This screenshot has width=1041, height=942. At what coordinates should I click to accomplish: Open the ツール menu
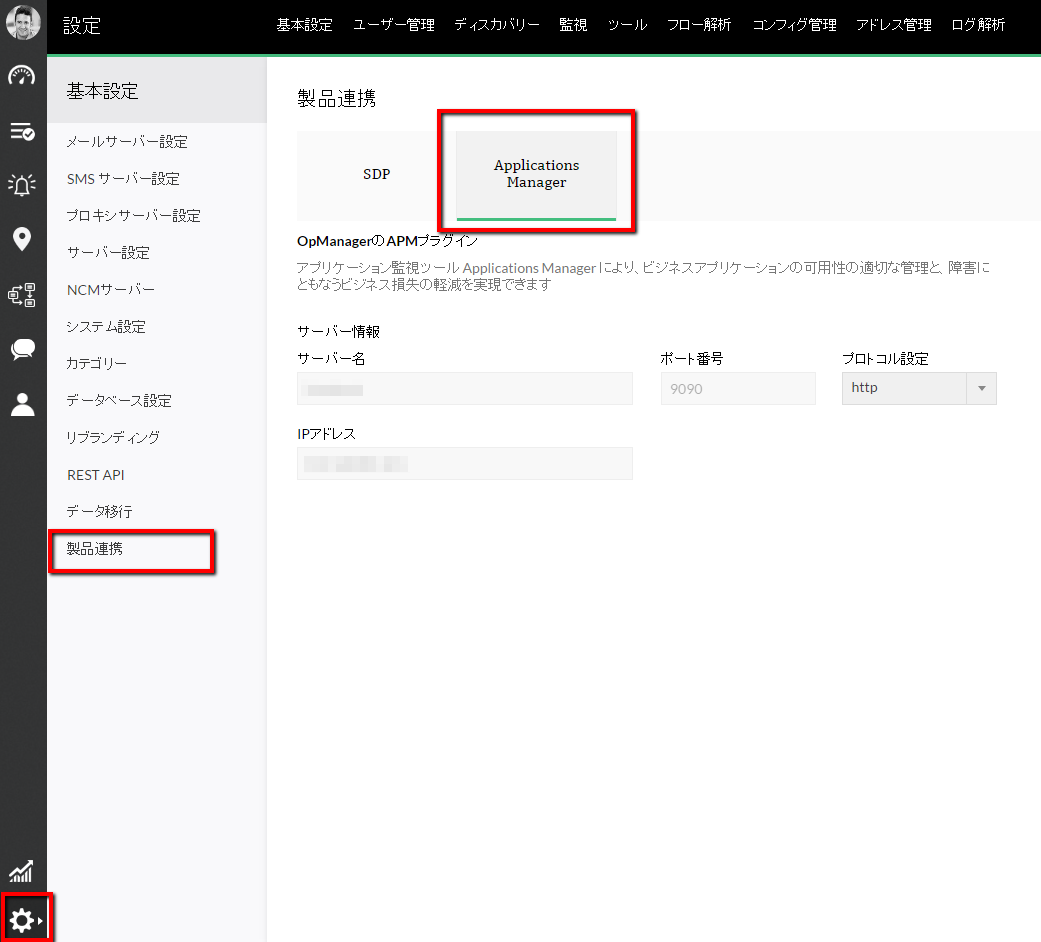pos(627,25)
